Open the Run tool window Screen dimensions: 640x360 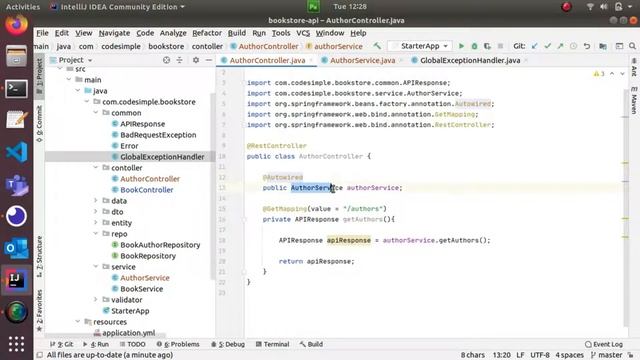coord(96,344)
